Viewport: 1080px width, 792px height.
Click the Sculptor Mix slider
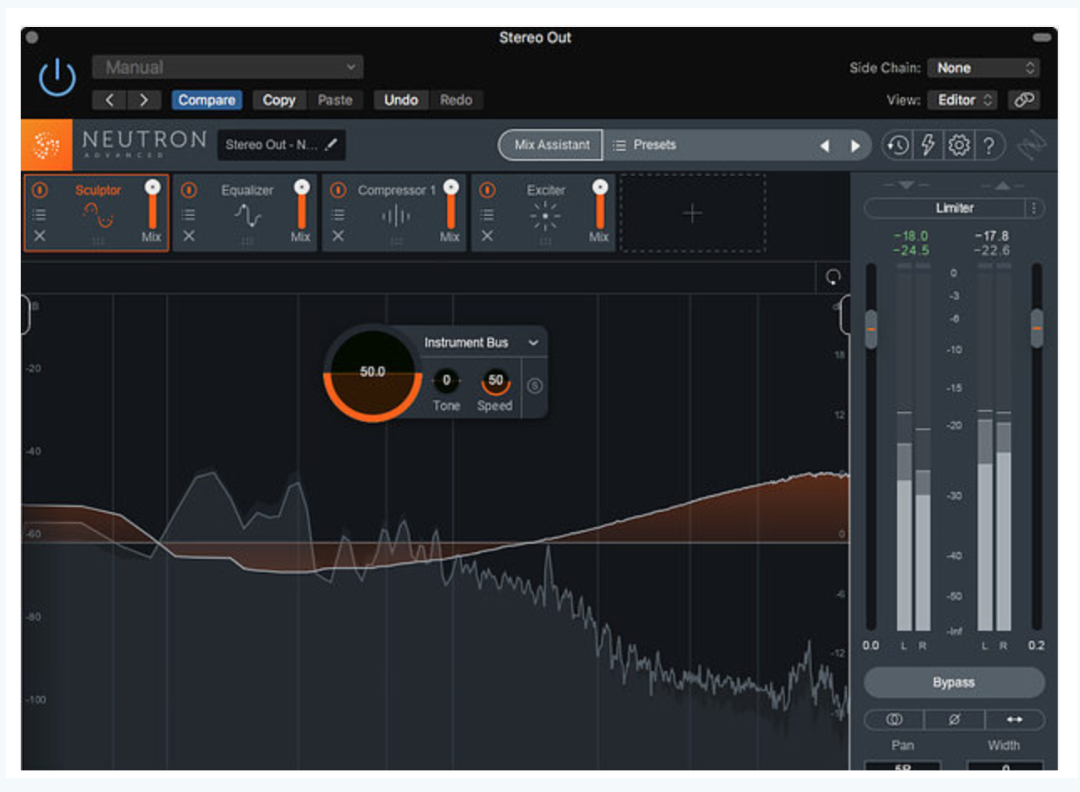tap(152, 208)
